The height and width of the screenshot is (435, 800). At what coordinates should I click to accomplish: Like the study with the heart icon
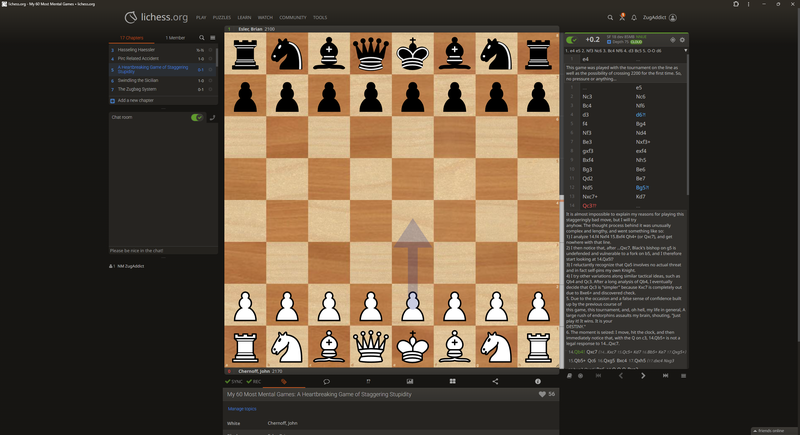(x=542, y=394)
